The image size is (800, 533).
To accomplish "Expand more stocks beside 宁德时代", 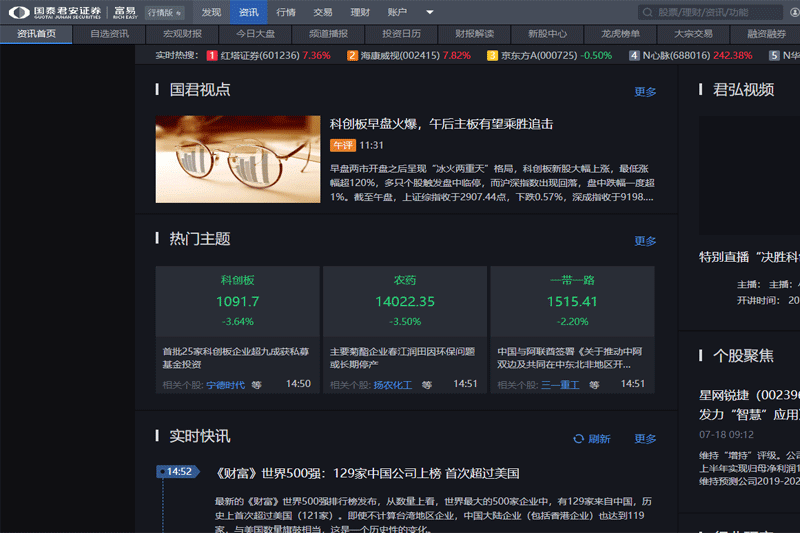I will point(257,385).
